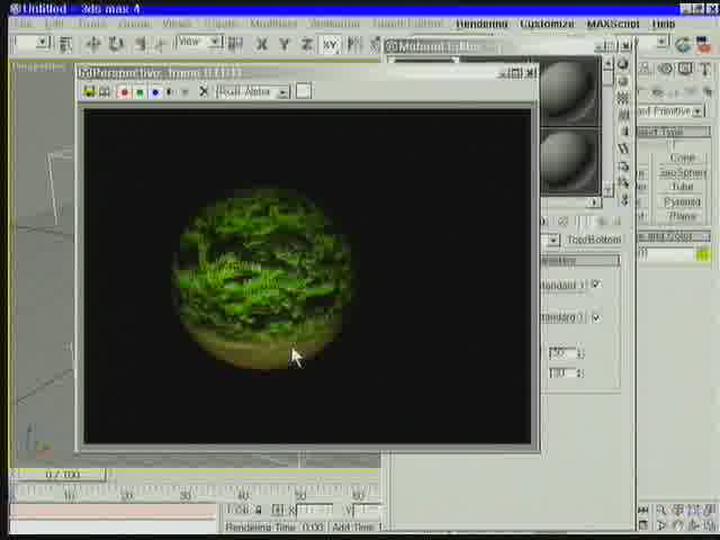Open the Help menu
Viewport: 720px width, 540px height.
click(664, 23)
